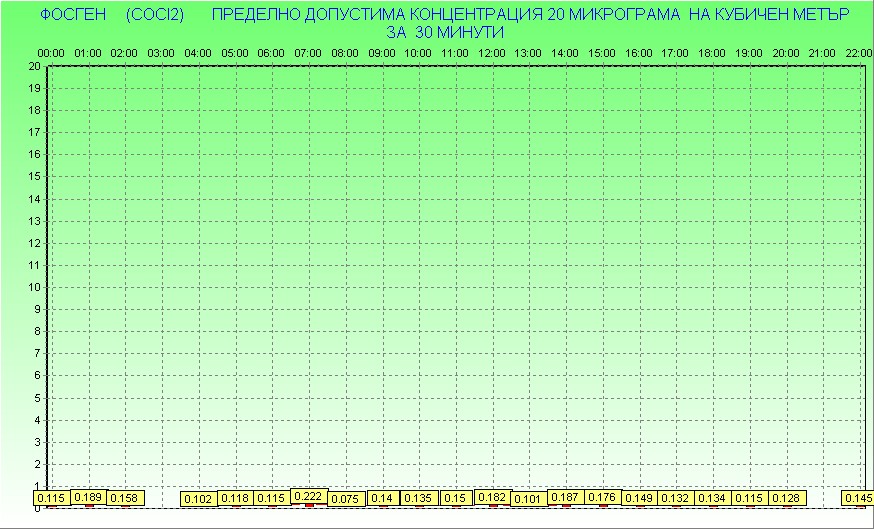Click the 0.075 value label

345,499
